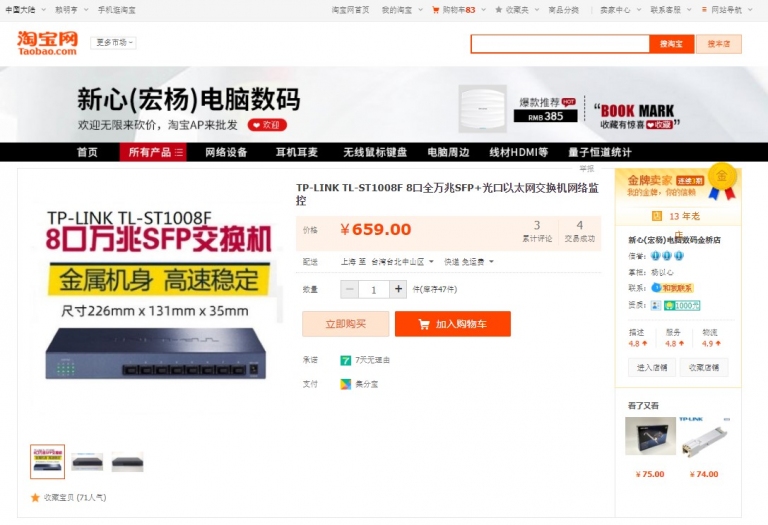Image resolution: width=768 pixels, height=525 pixels.
Task: Open the 线材HDMI等 shop nav tab
Action: pos(519,152)
